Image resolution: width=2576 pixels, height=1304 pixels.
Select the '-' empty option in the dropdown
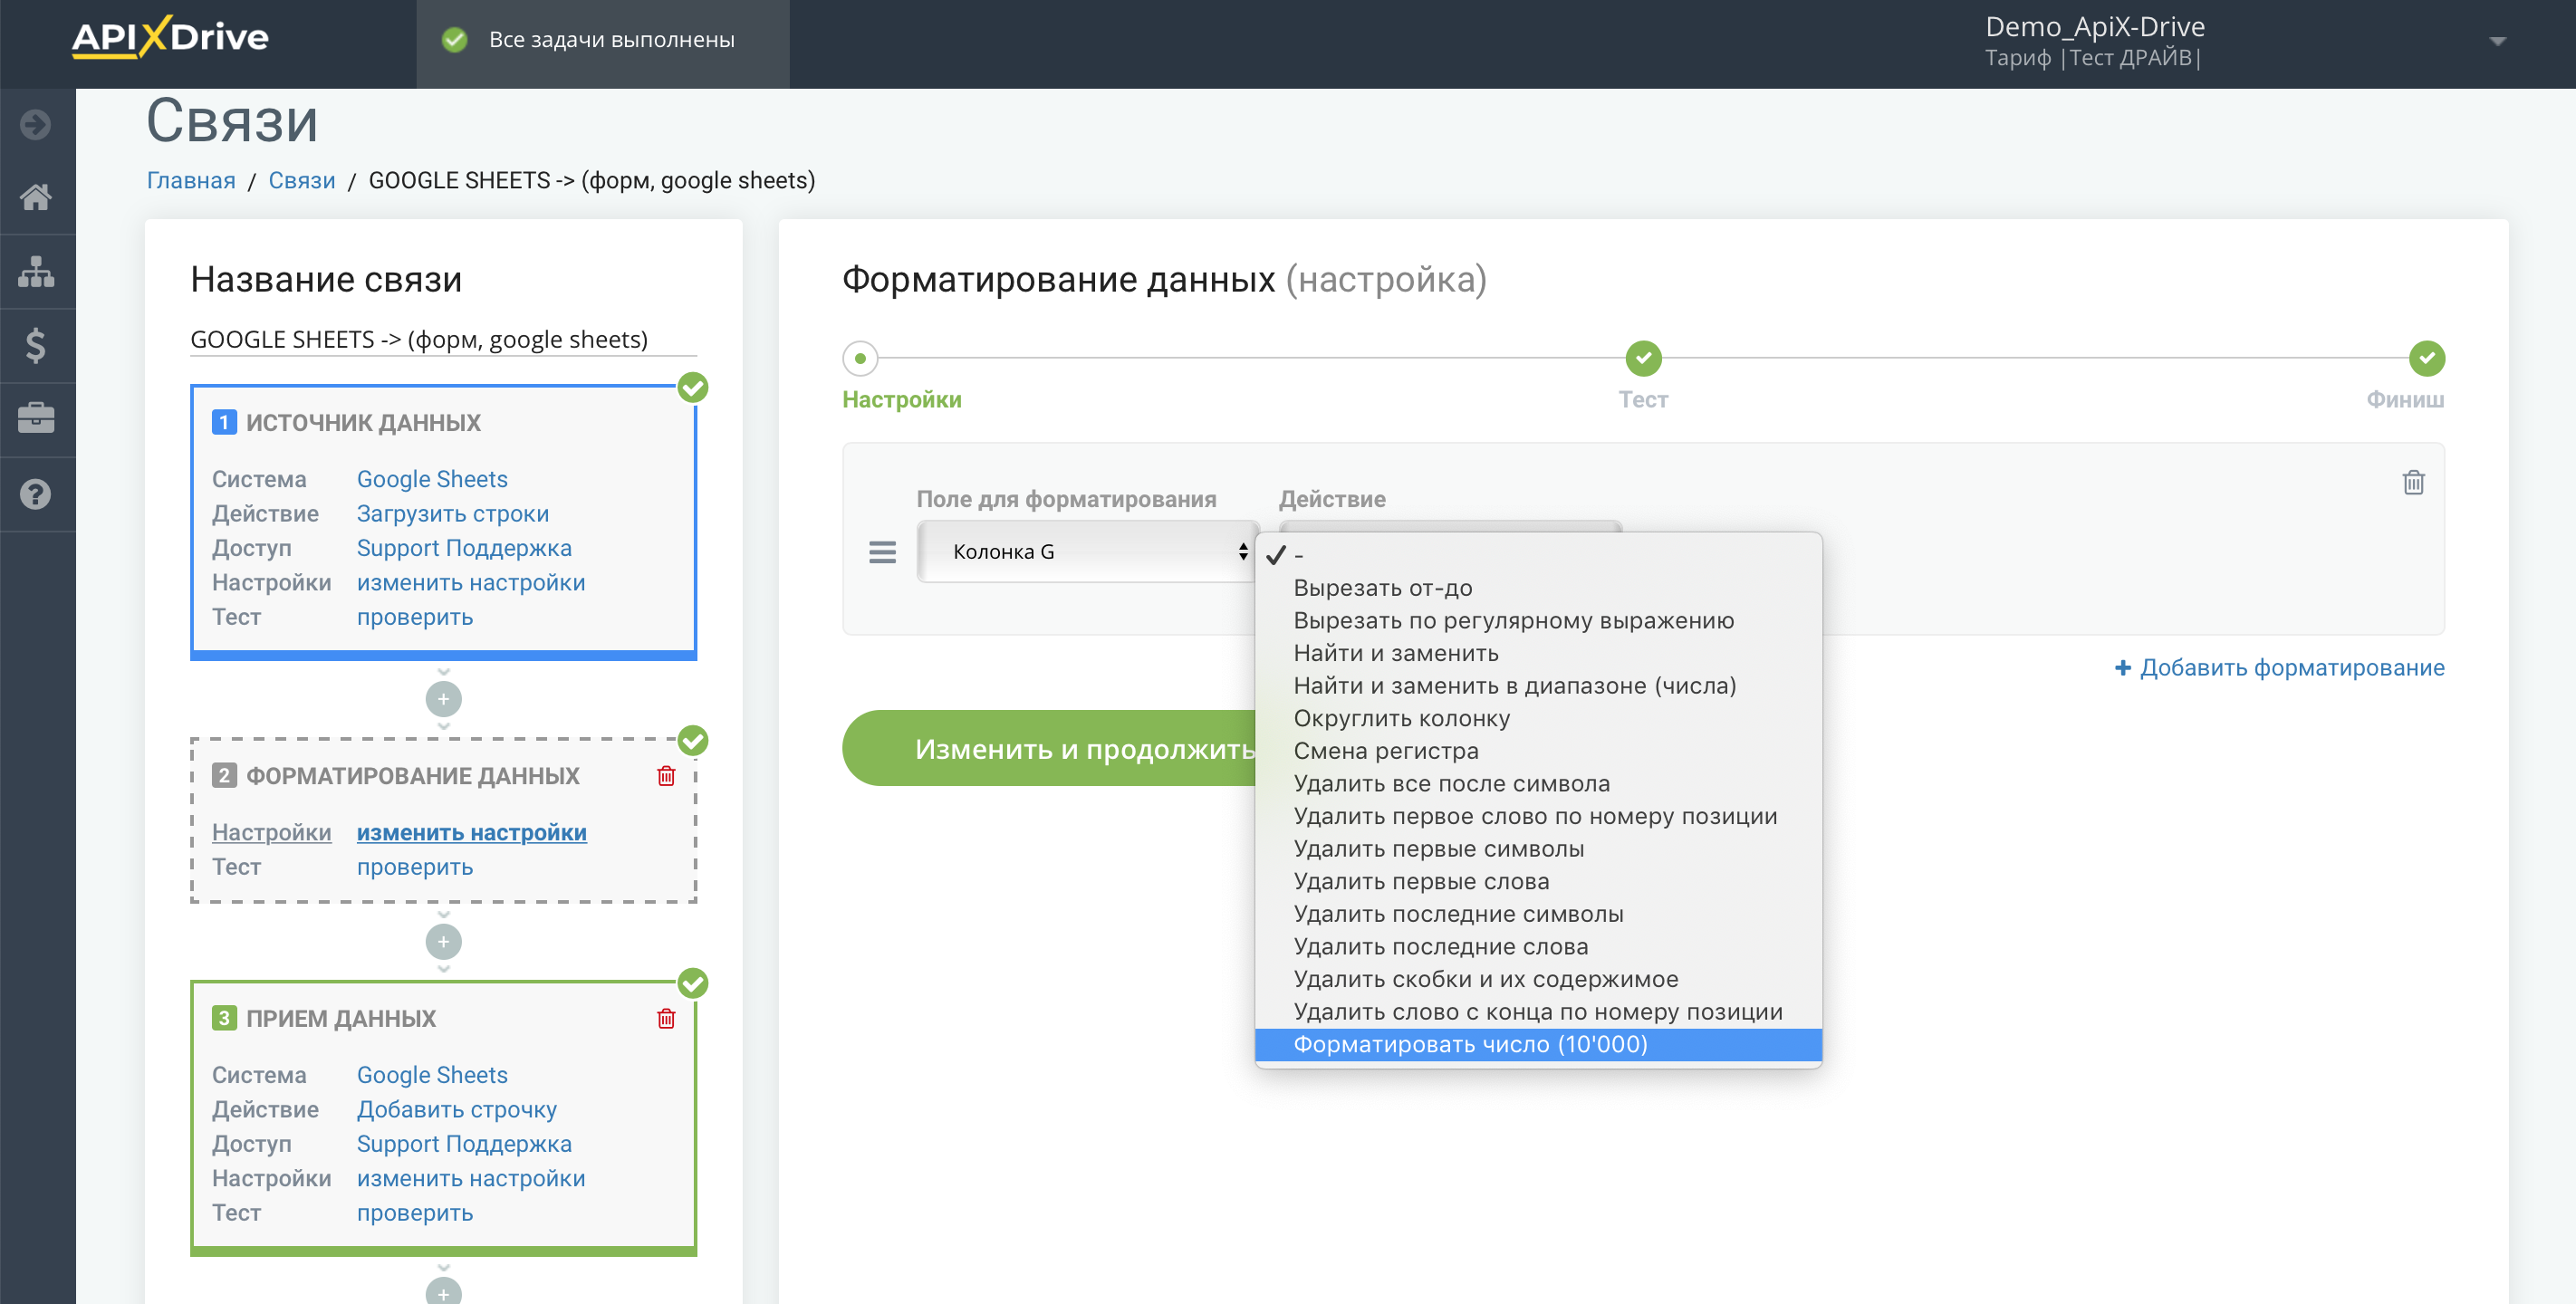[x=1538, y=555]
